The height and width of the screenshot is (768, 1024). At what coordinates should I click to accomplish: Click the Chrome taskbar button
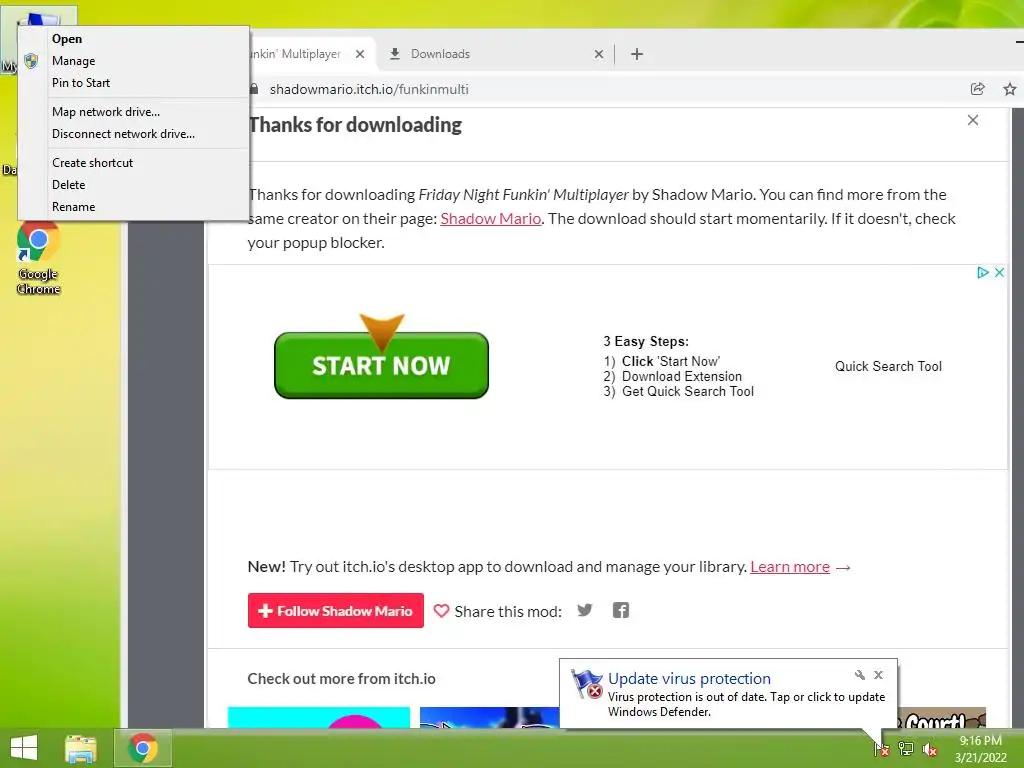coord(143,748)
